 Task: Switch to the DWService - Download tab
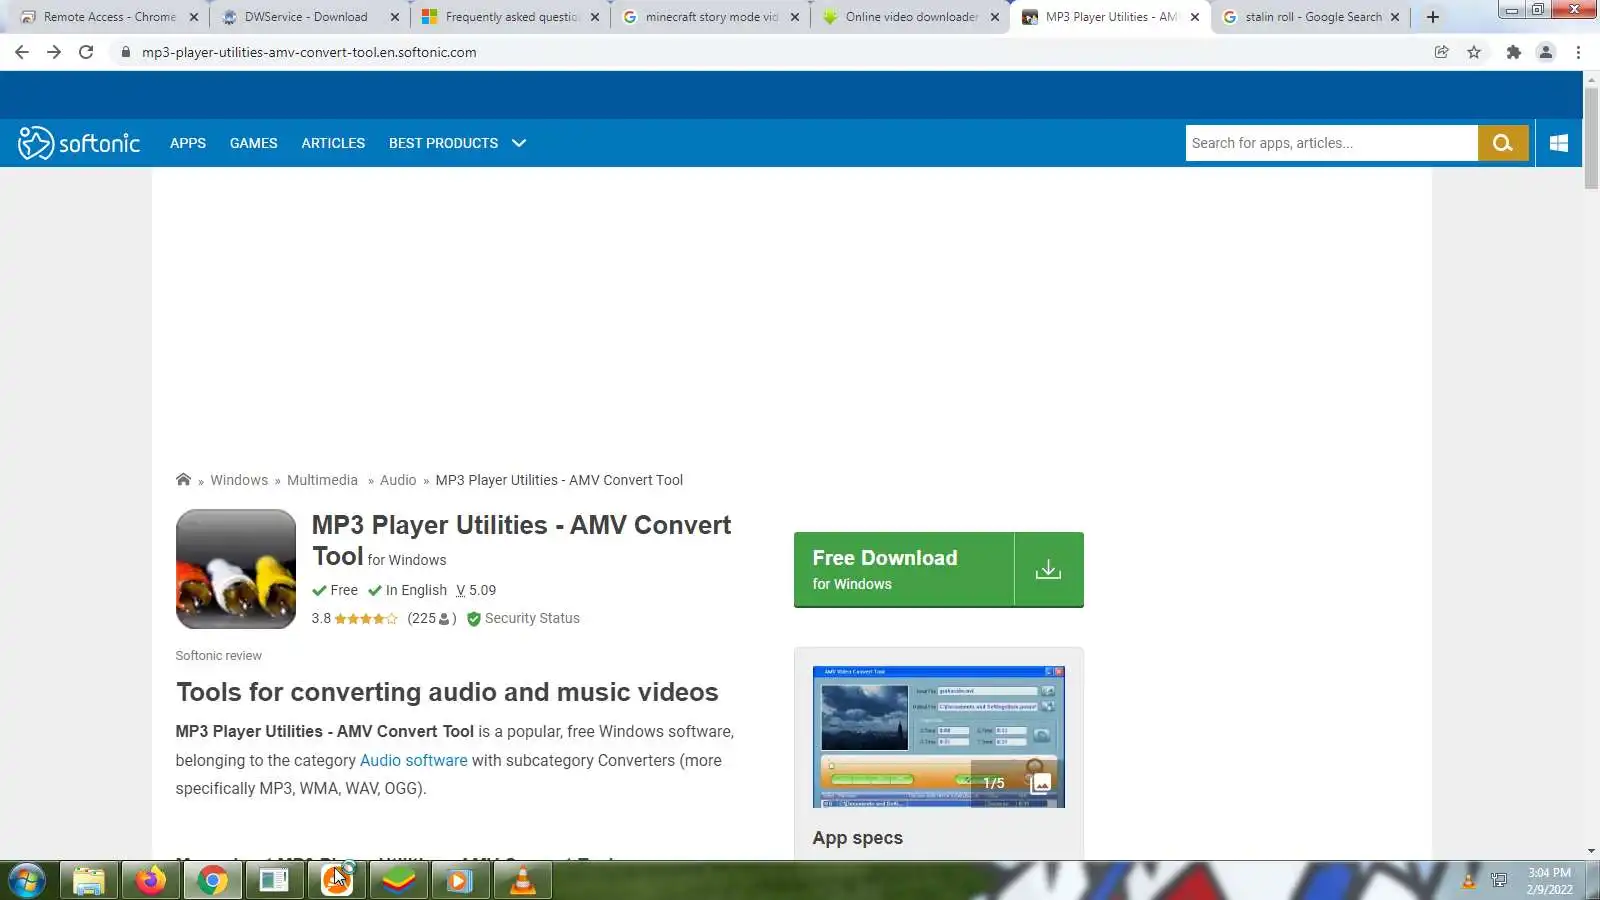pyautogui.click(x=310, y=17)
